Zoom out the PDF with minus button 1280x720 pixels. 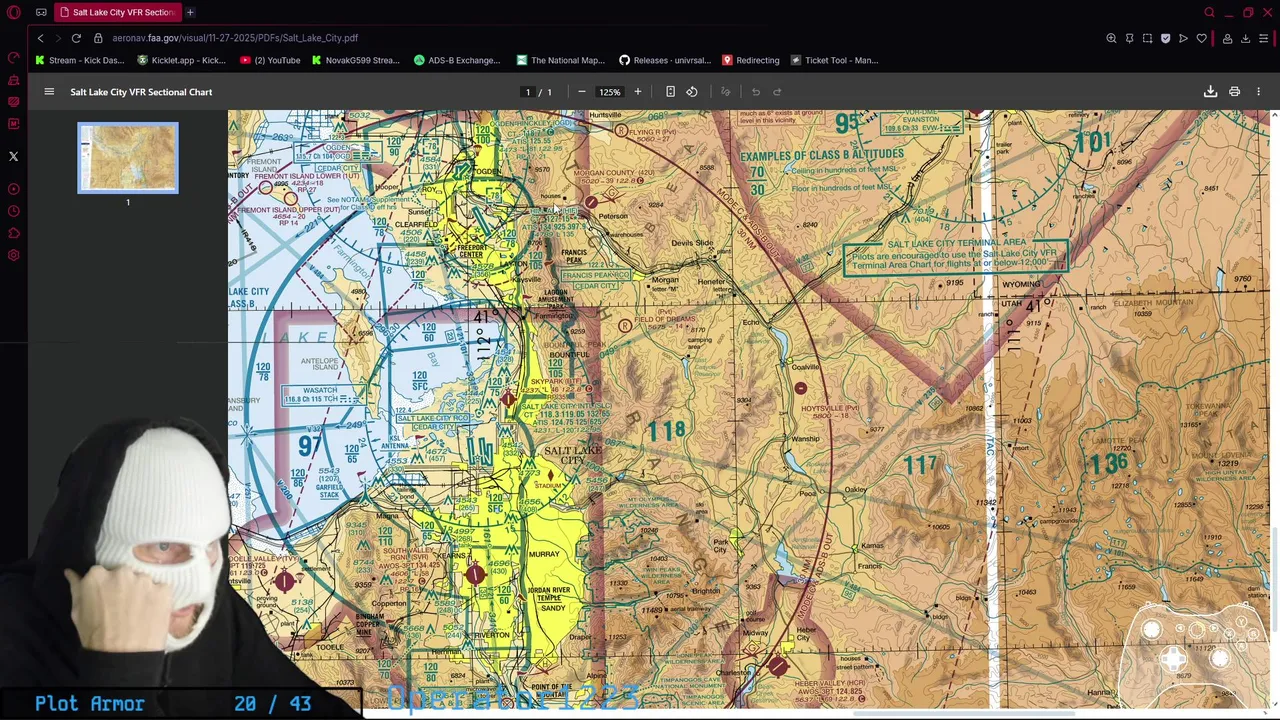point(582,92)
